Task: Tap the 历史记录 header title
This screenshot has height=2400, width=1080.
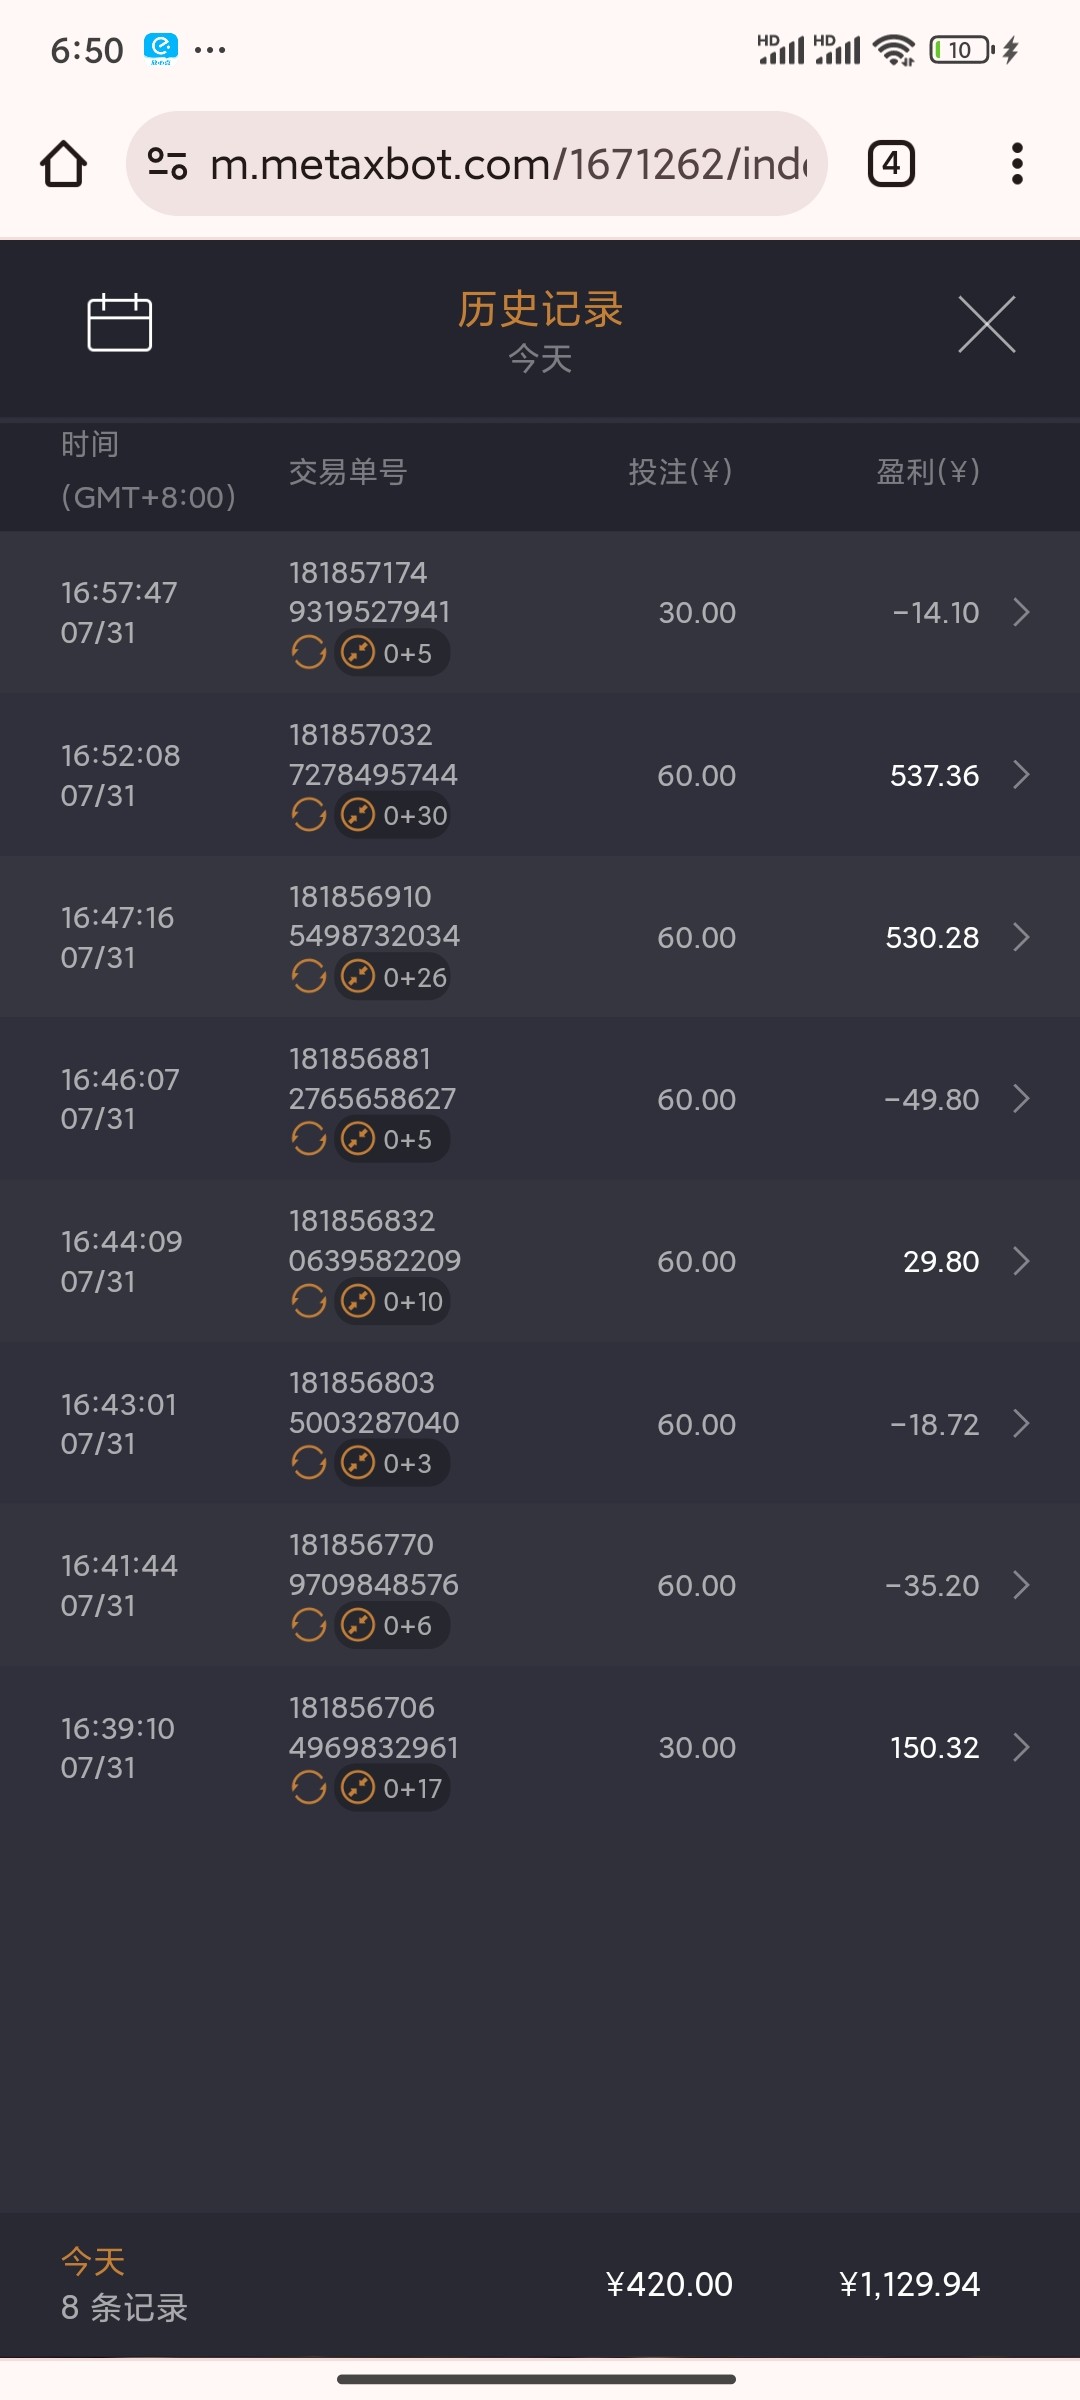Action: [x=540, y=310]
